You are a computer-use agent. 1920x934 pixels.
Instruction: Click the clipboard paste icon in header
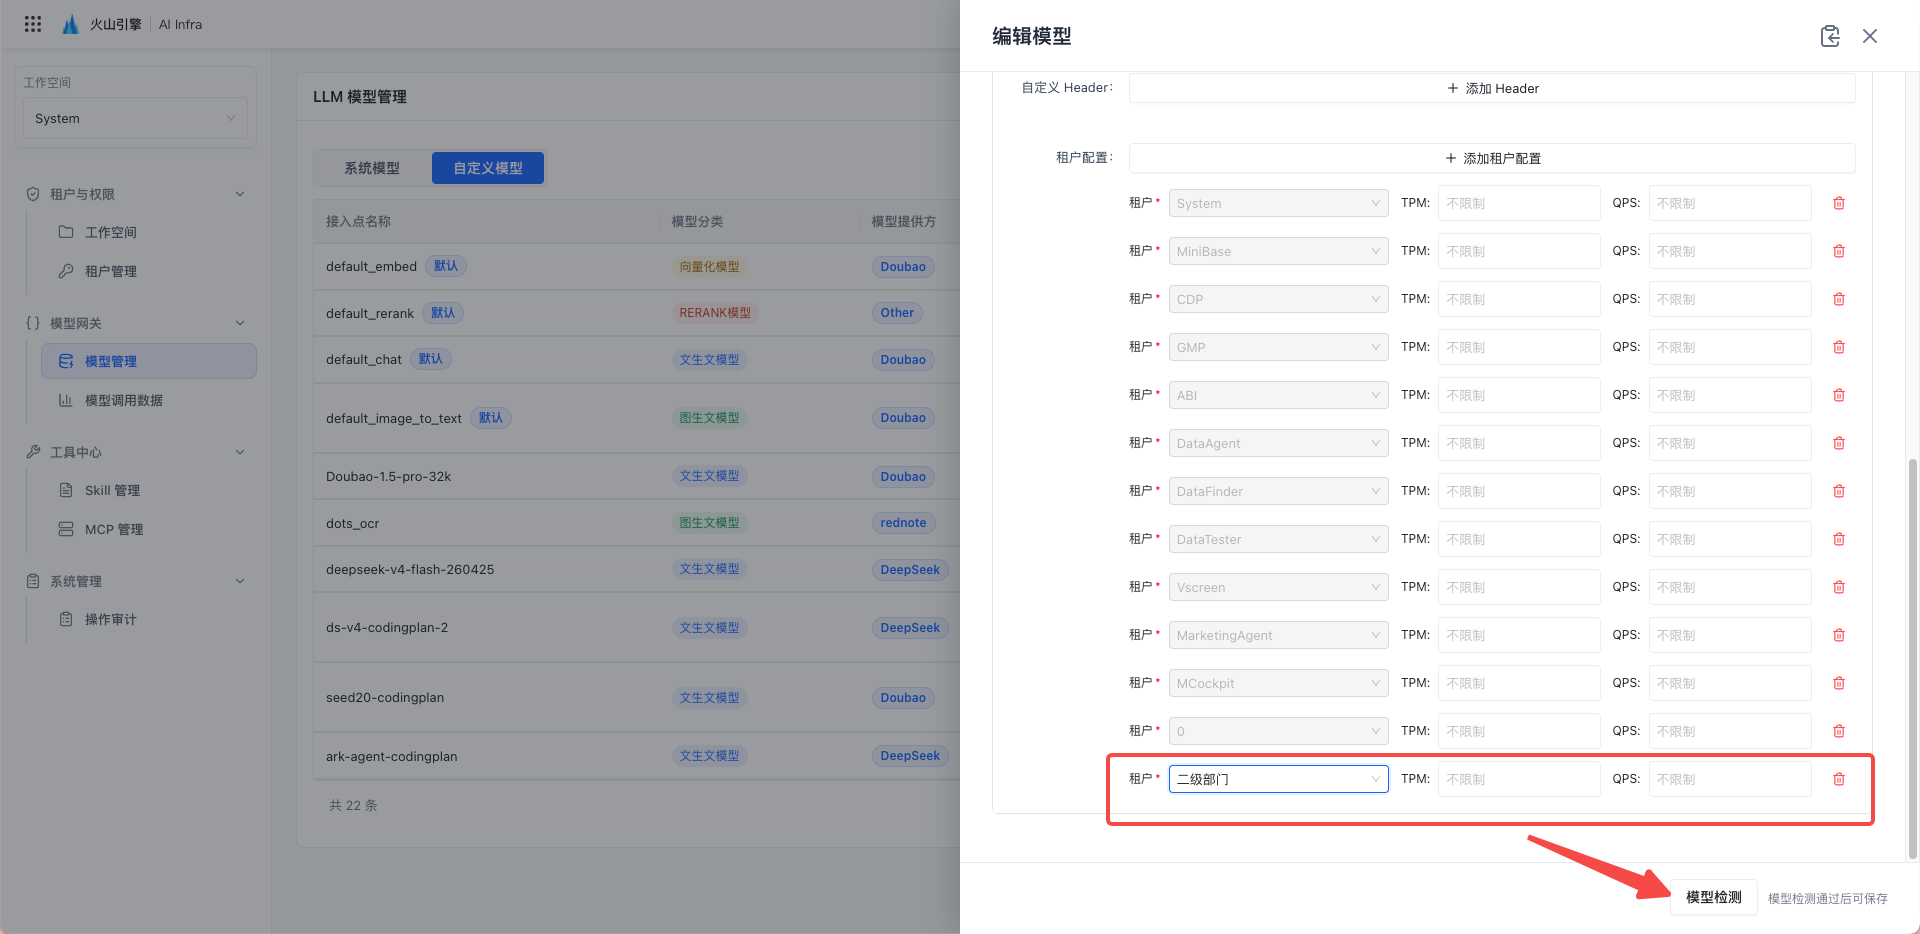[x=1830, y=36]
